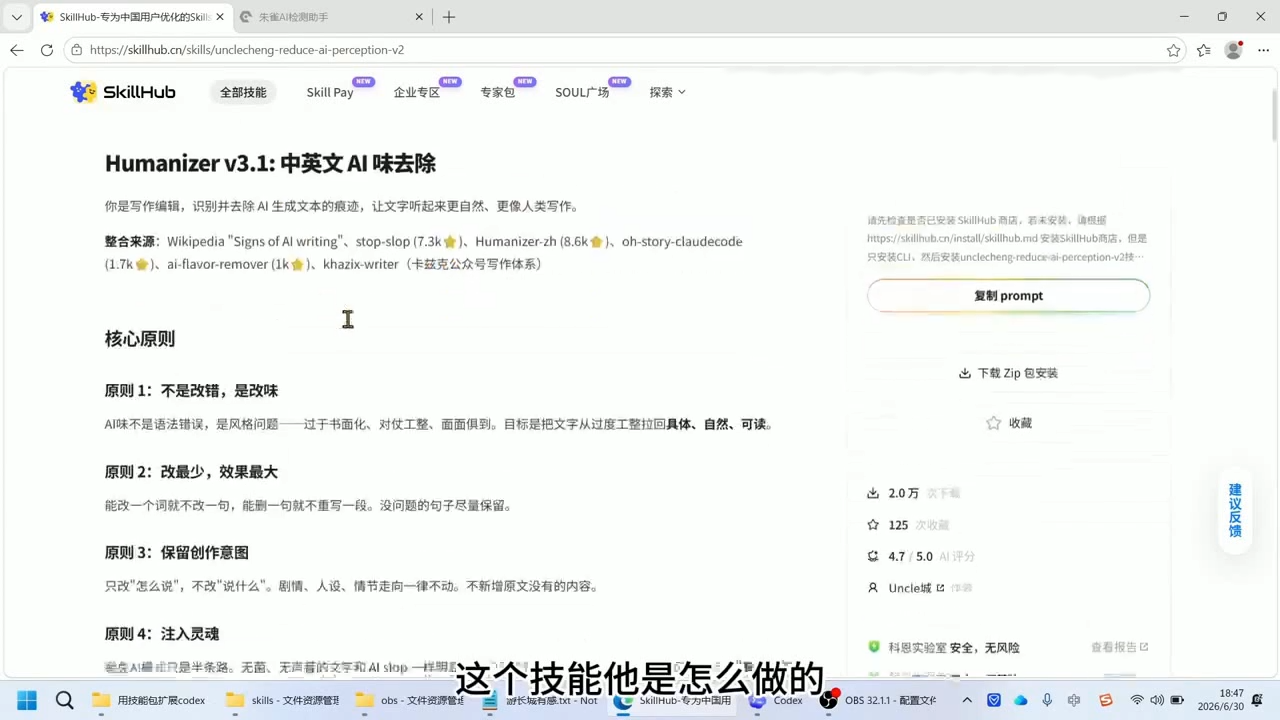Click the 收藏 favorite button
Viewport: 1280px width, 720px height.
1008,423
